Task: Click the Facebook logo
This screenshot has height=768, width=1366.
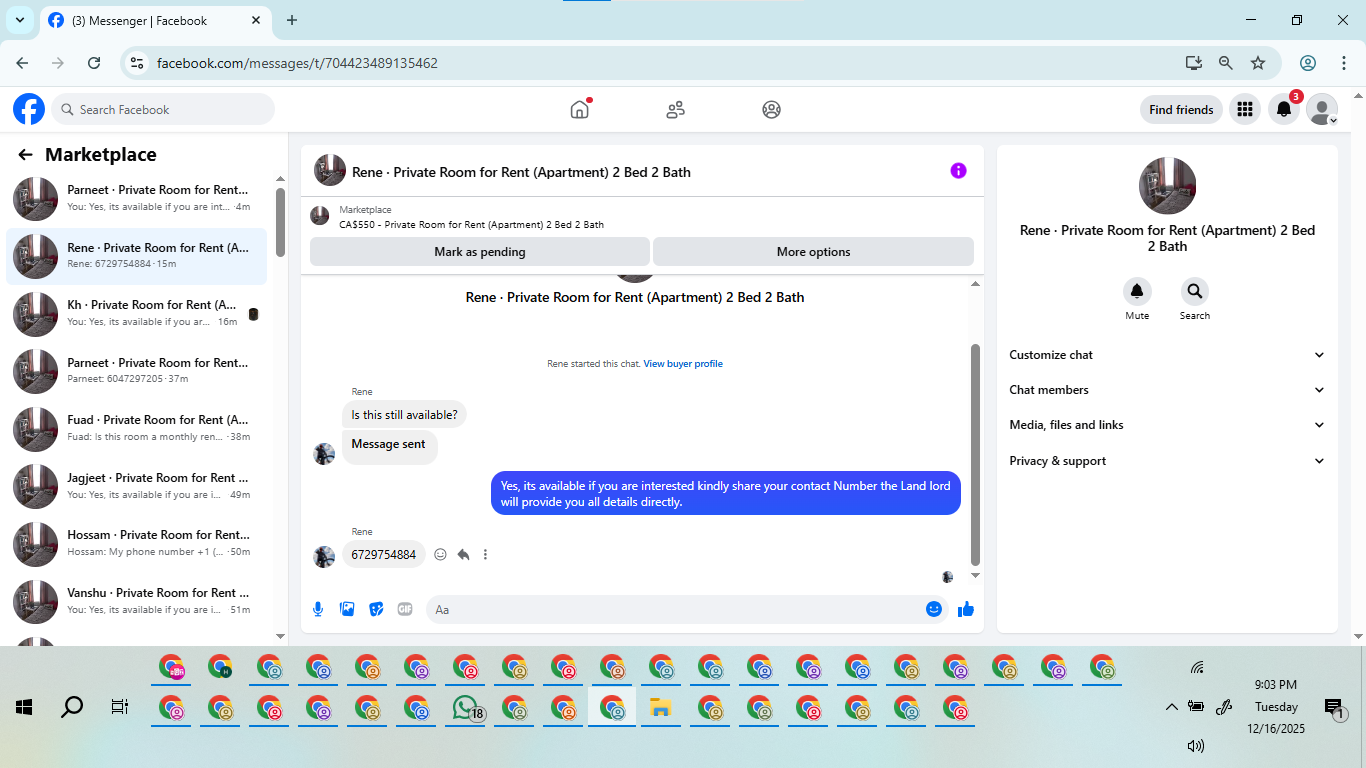Action: [x=29, y=109]
